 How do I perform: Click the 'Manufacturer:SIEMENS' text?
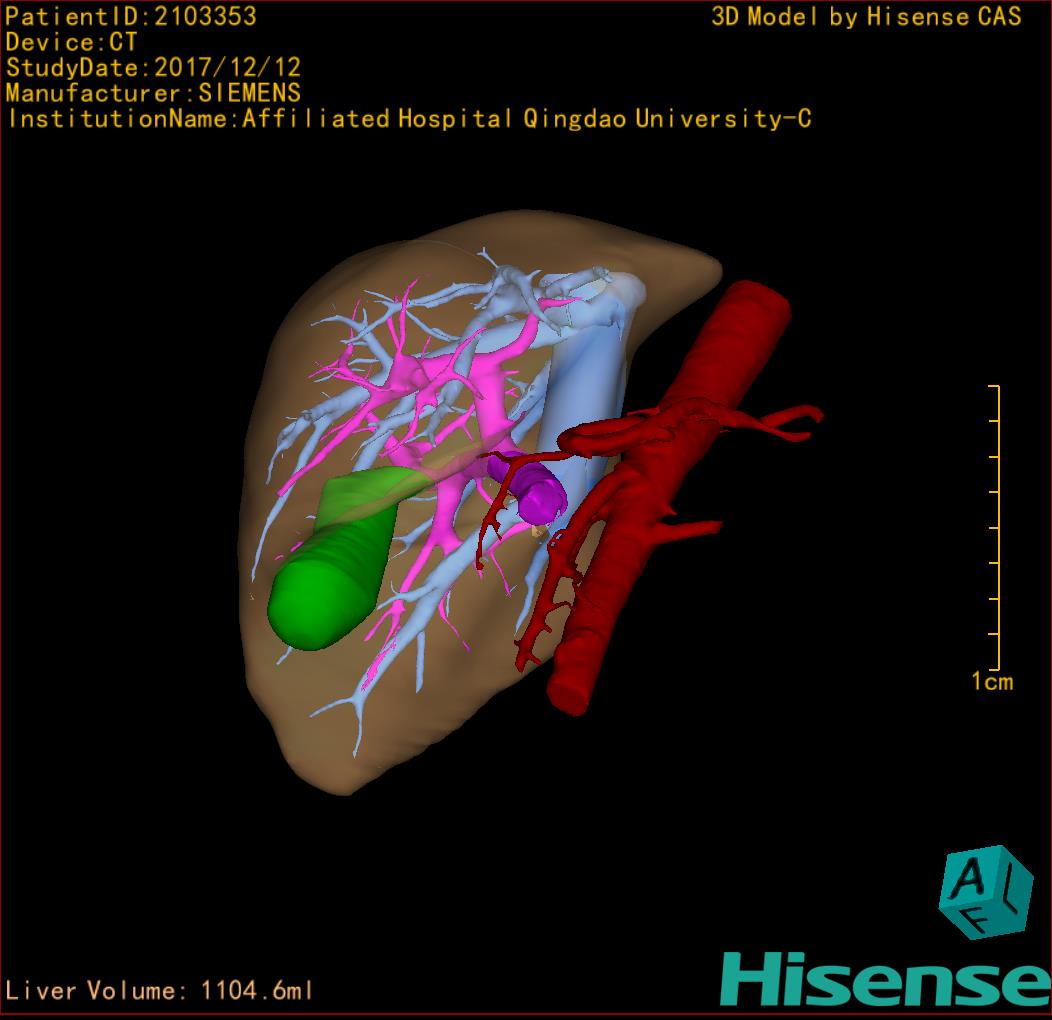click(x=153, y=93)
